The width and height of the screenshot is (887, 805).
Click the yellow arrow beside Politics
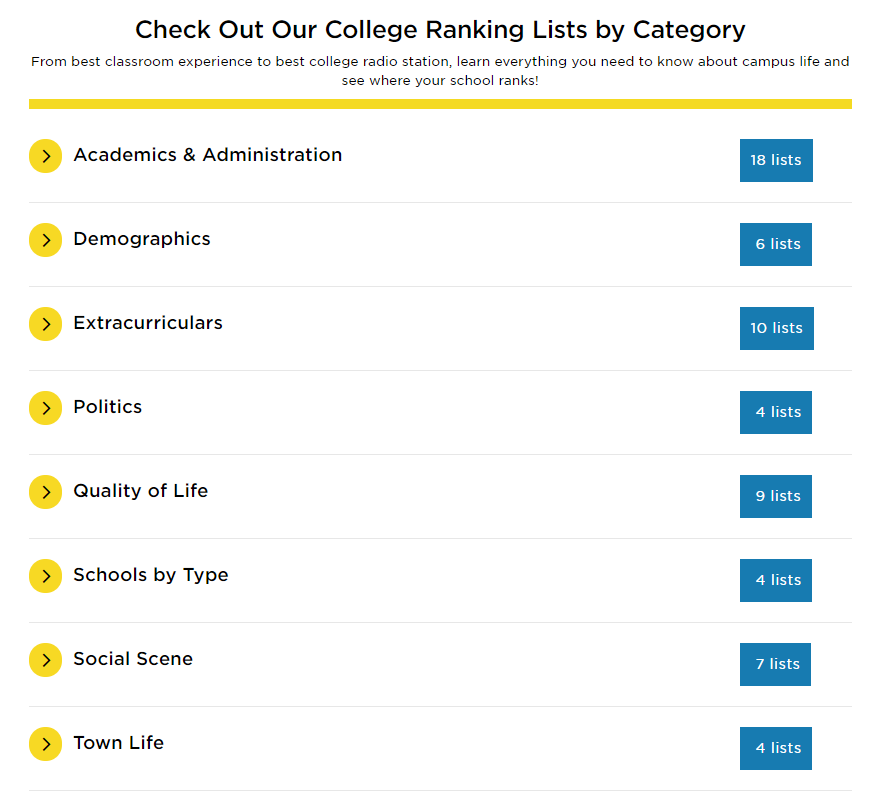pos(45,408)
